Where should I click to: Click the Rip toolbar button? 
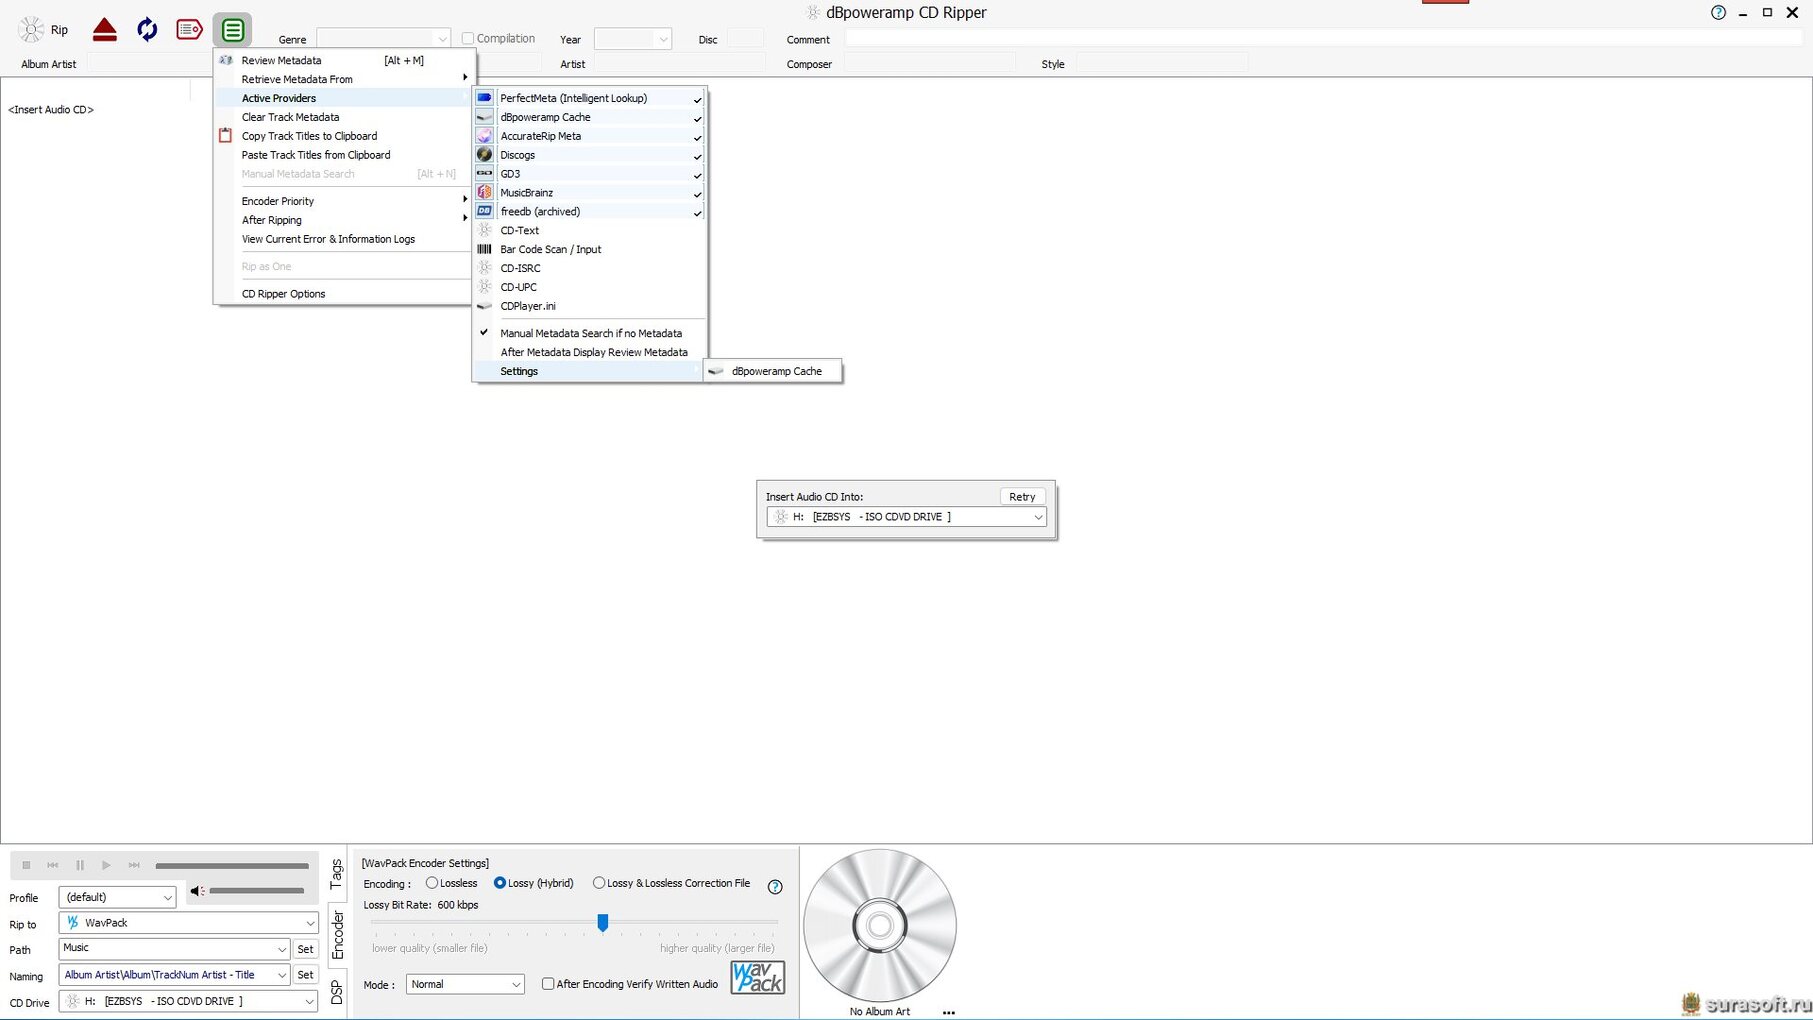44,30
